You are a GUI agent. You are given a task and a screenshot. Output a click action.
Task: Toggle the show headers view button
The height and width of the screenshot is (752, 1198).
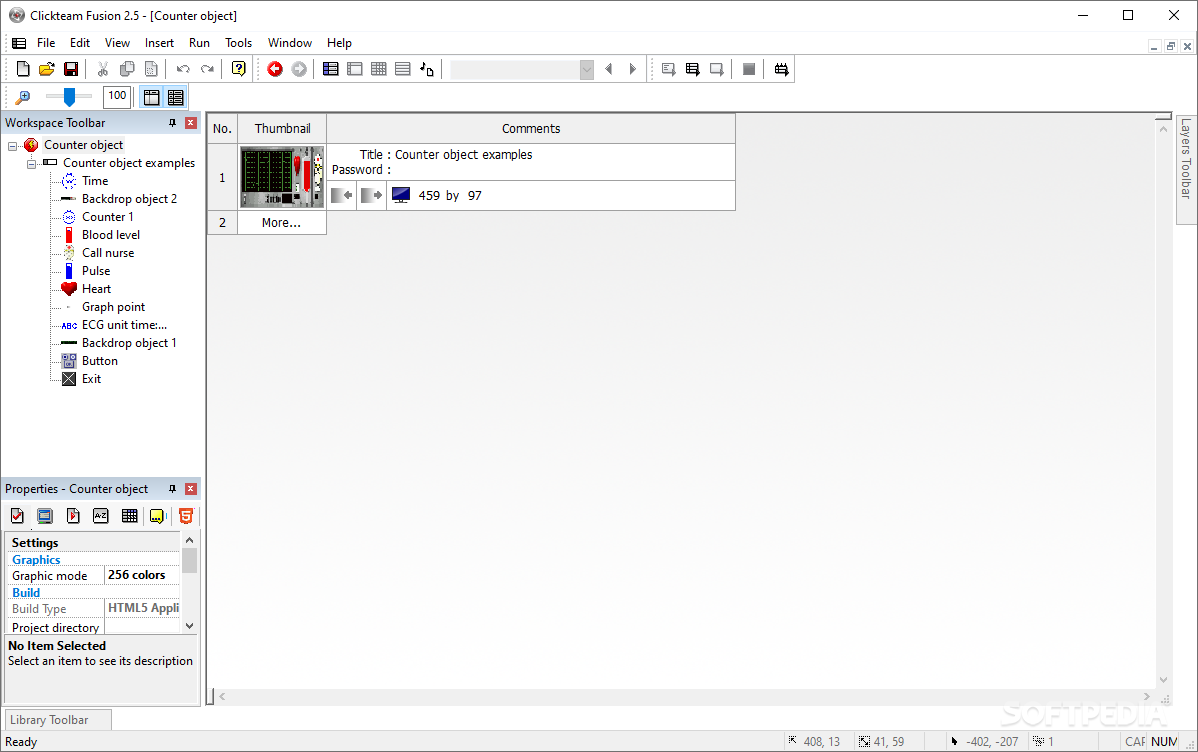(151, 97)
